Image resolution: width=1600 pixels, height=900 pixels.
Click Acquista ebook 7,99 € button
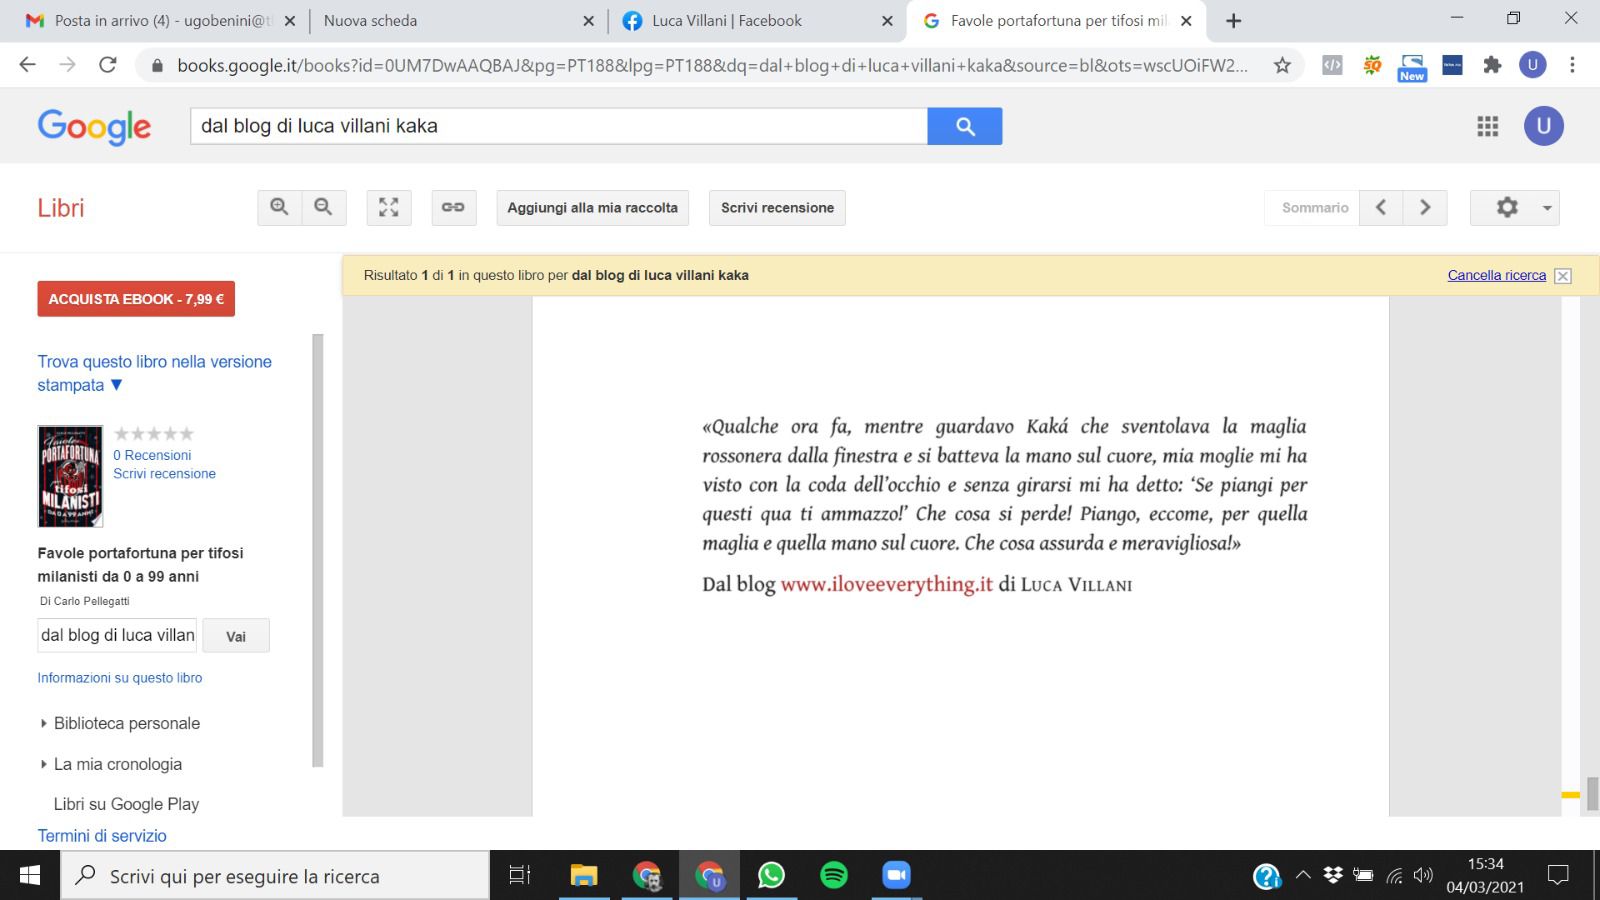[x=136, y=299]
